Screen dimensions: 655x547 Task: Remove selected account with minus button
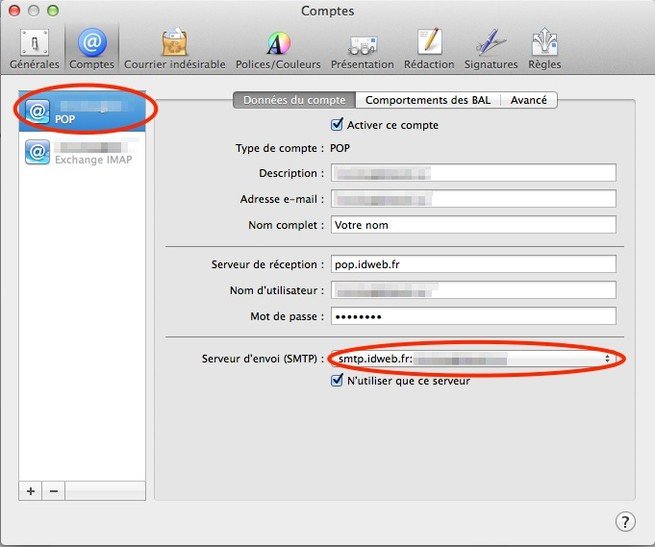pos(54,491)
